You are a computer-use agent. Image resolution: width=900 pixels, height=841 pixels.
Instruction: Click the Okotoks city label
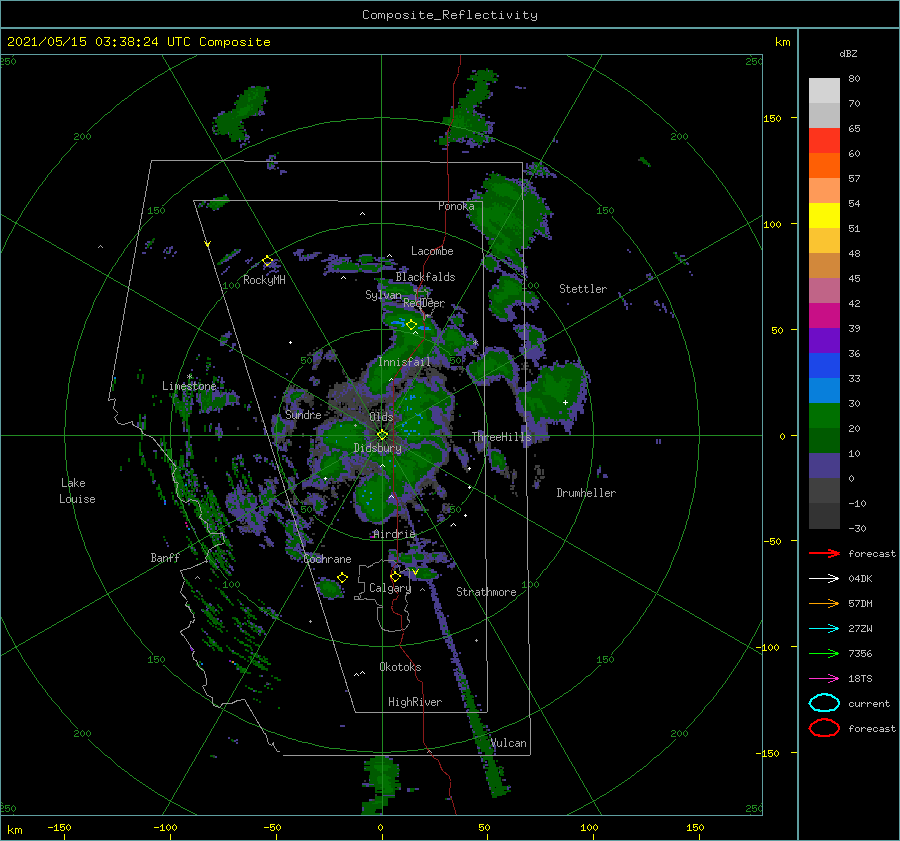tap(400, 666)
